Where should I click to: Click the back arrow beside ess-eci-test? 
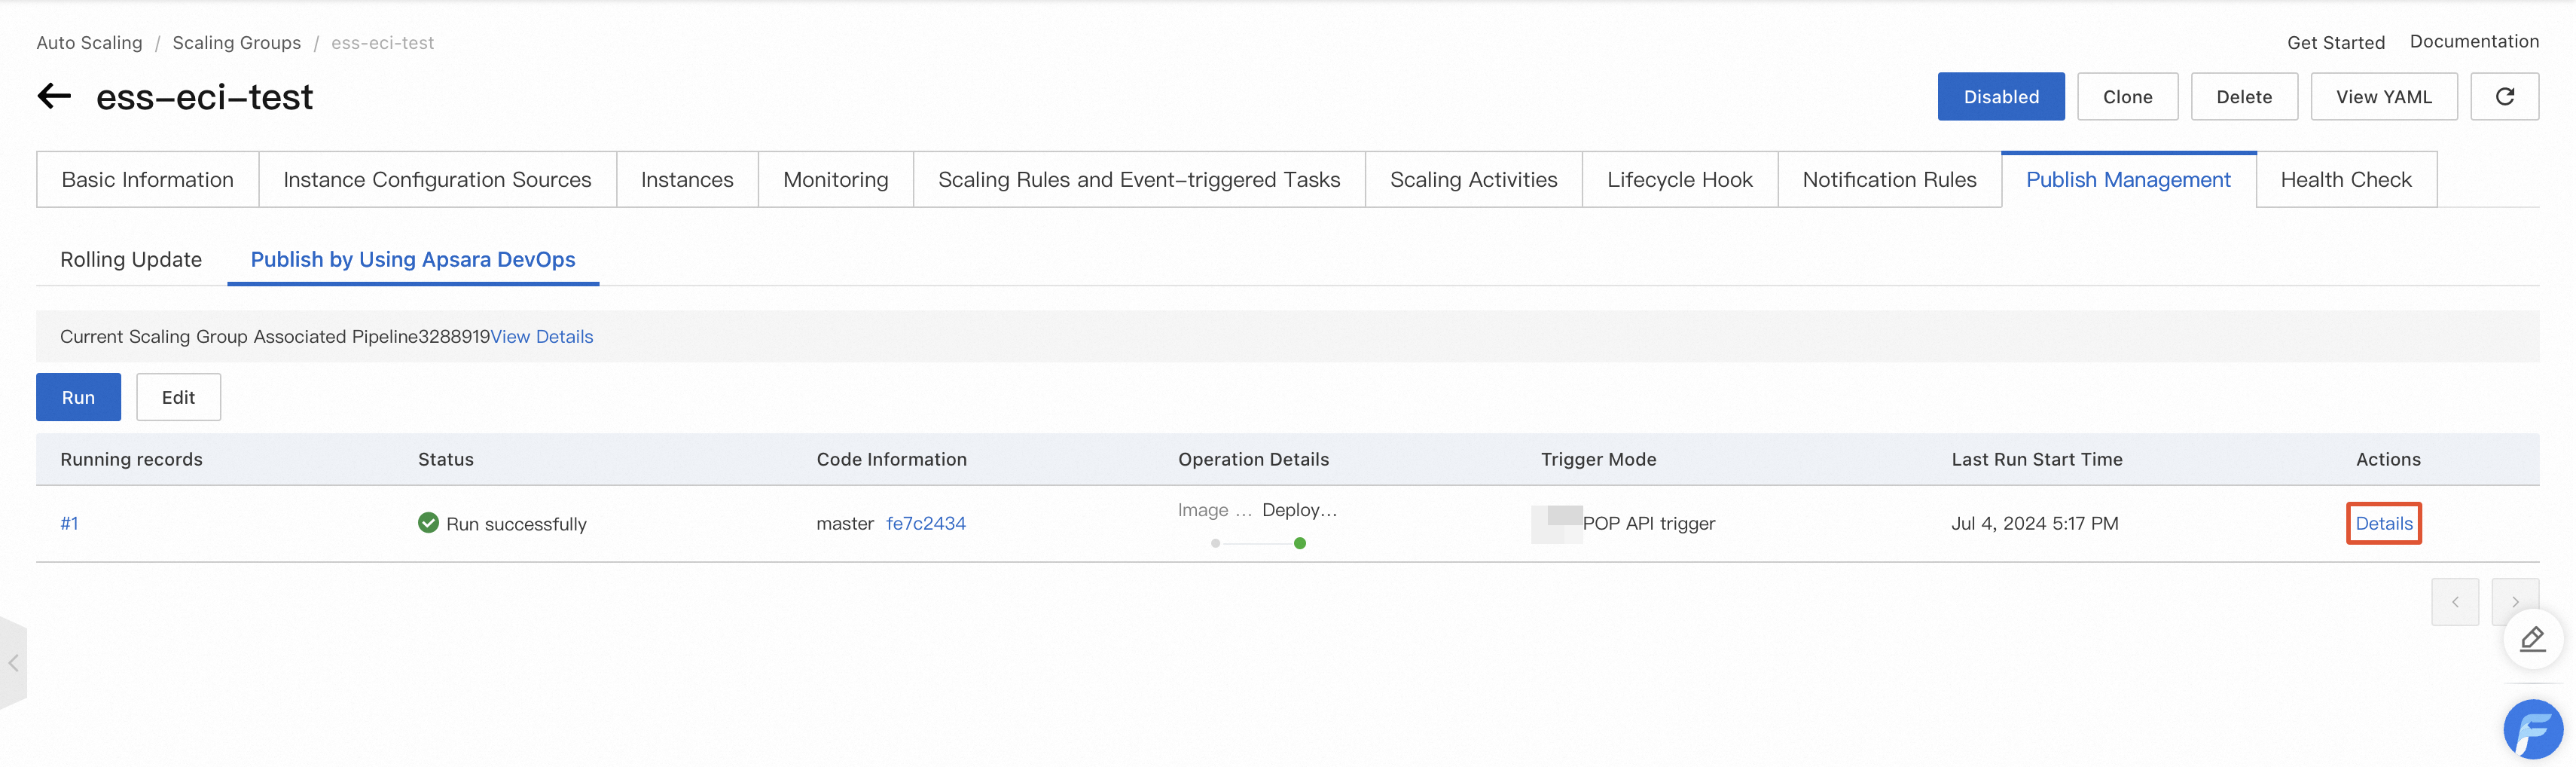pos(54,97)
